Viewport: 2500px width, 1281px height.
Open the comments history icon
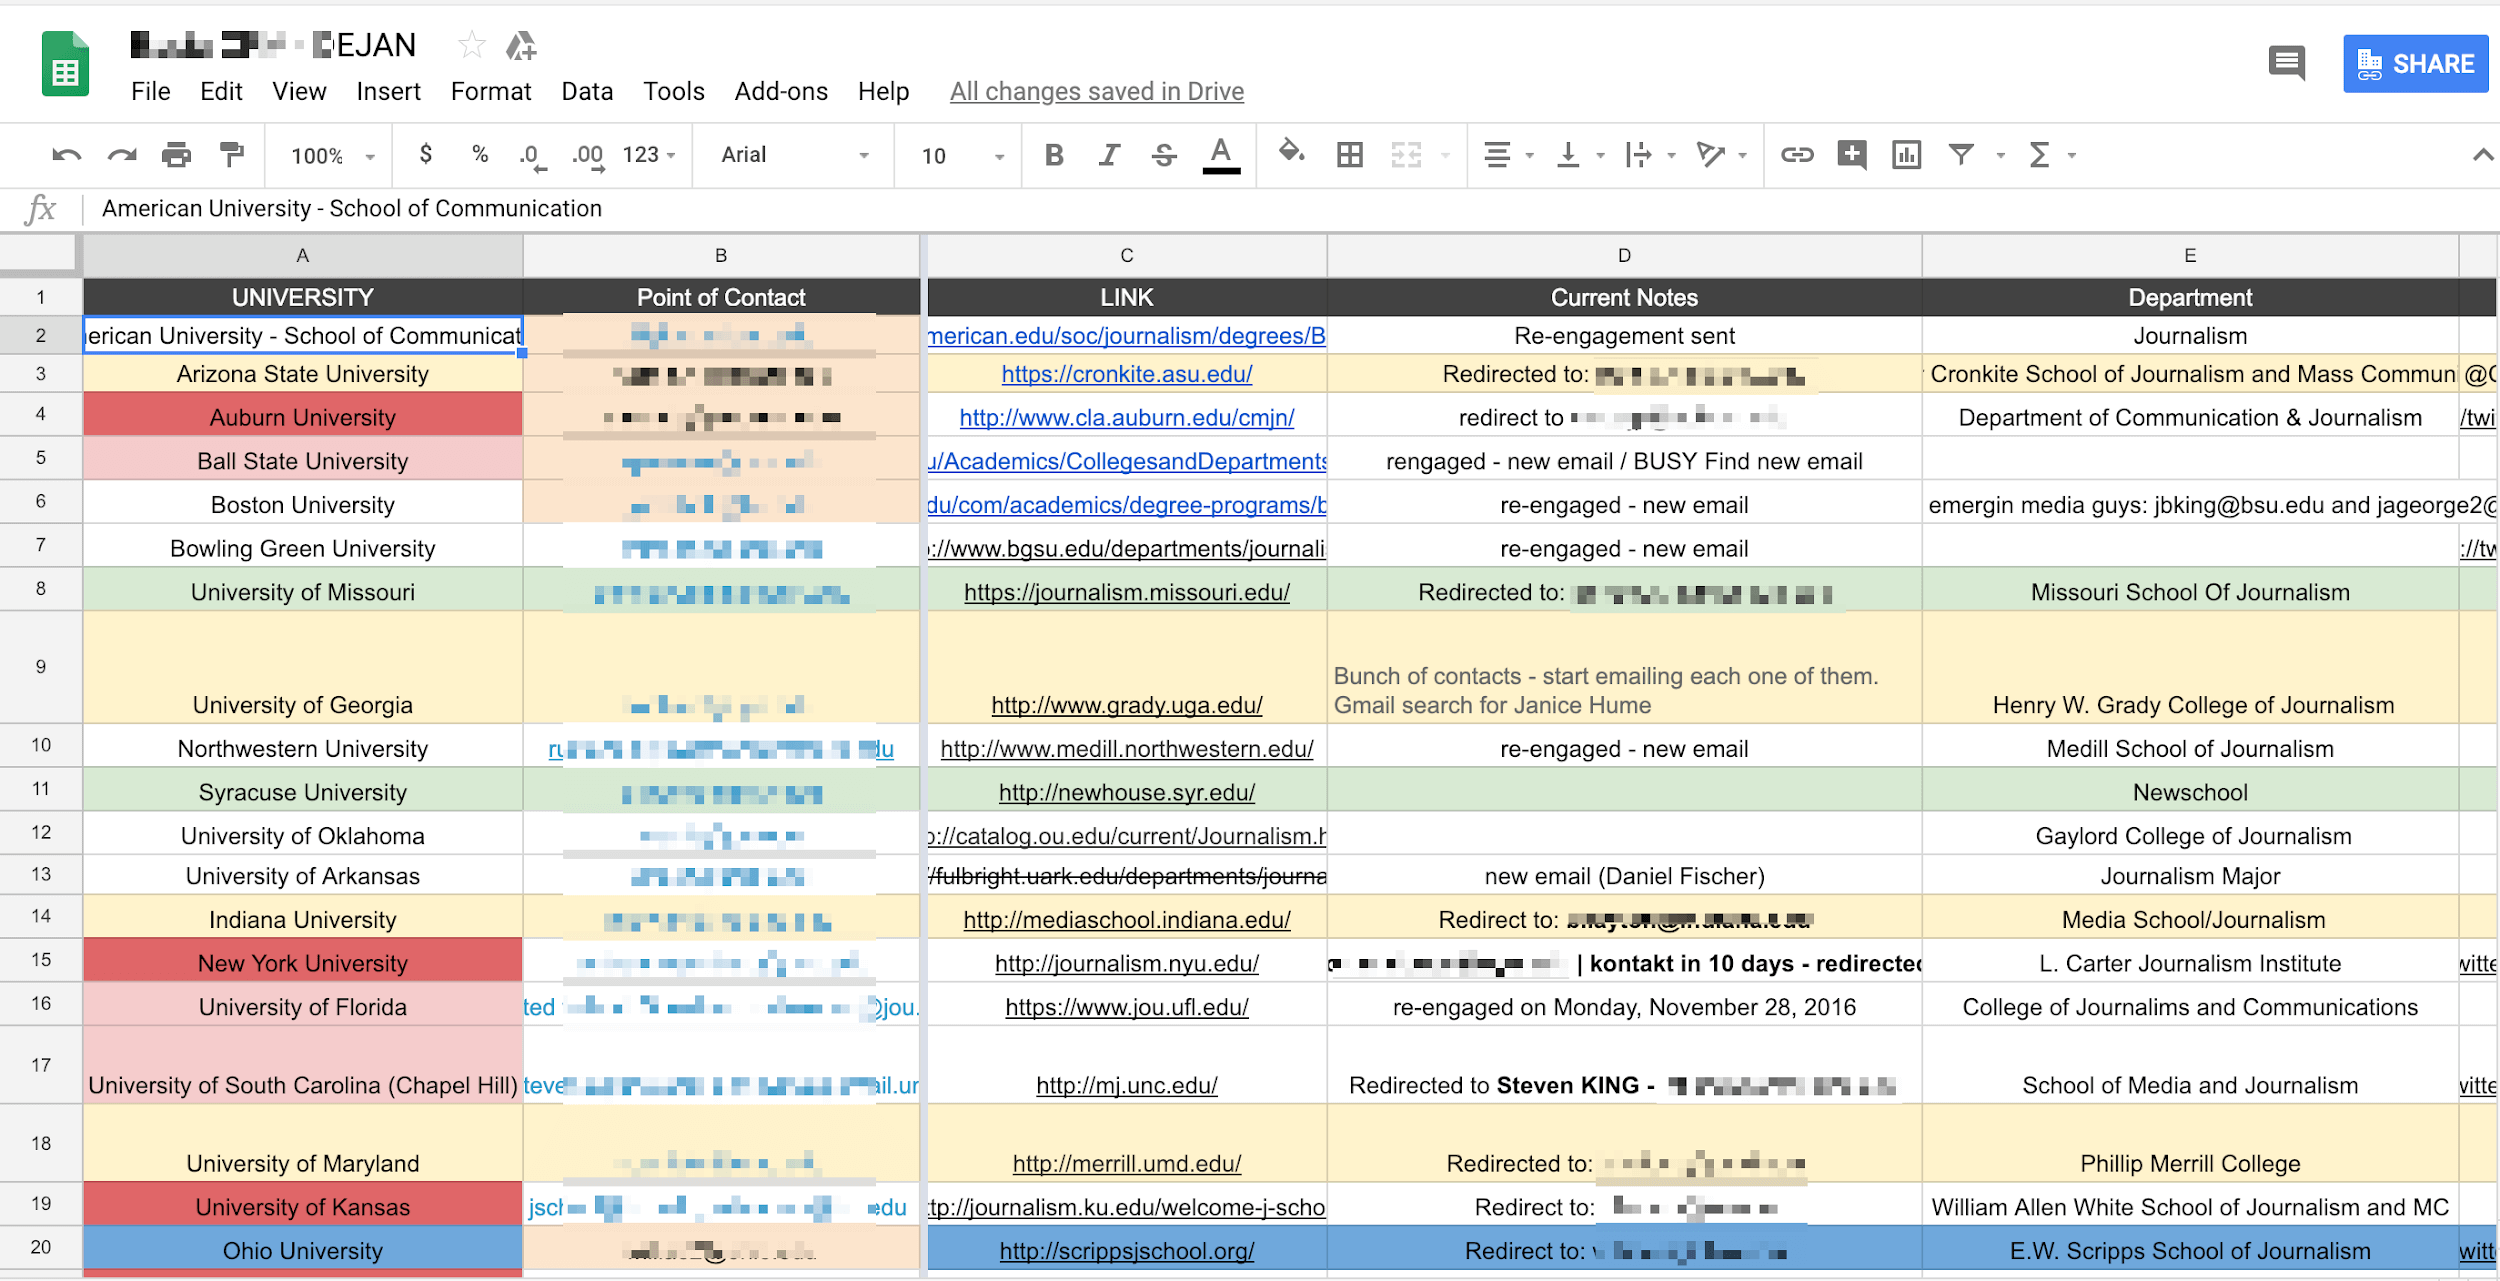(2287, 63)
